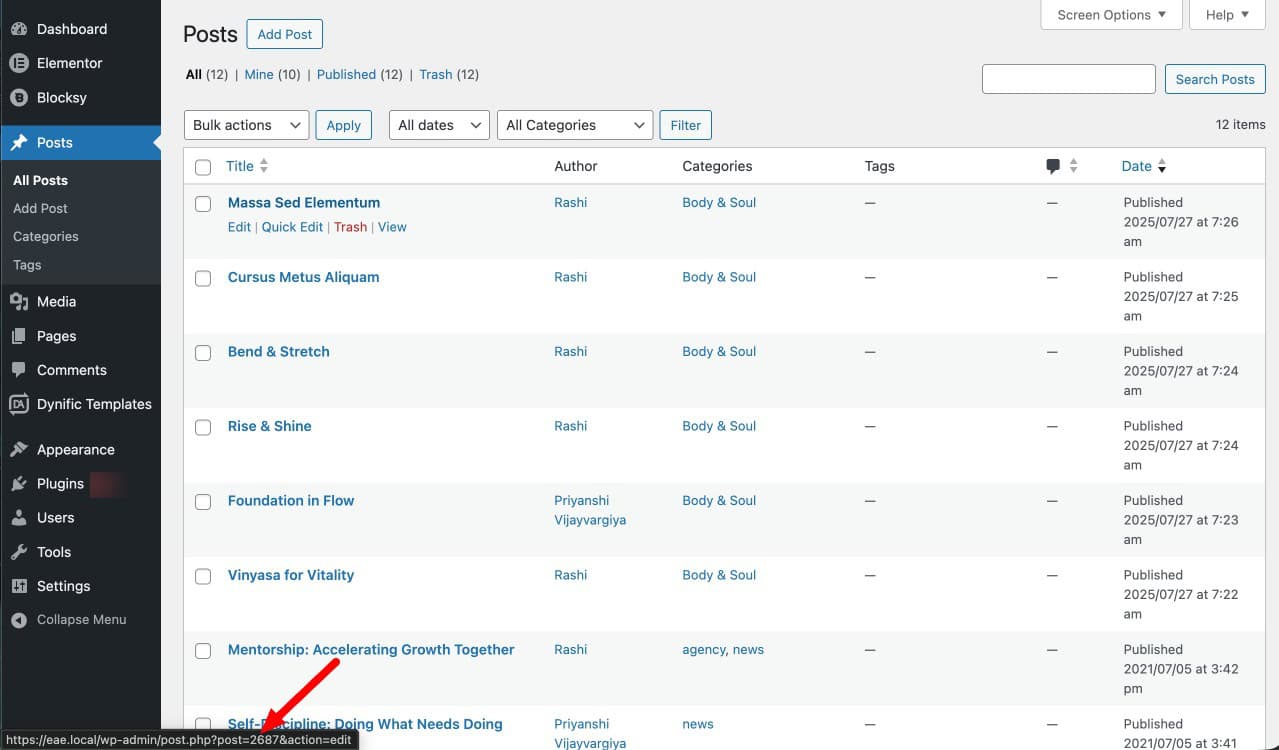This screenshot has width=1279, height=750.
Task: Click View link under Massa Sed Elementum
Action: [392, 227]
